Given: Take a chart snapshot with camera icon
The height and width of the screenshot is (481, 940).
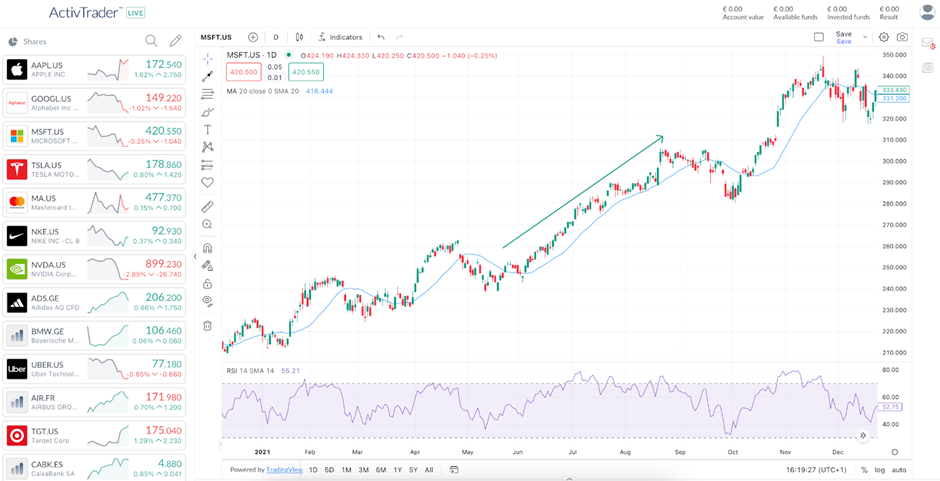Looking at the screenshot, I should pyautogui.click(x=902, y=37).
